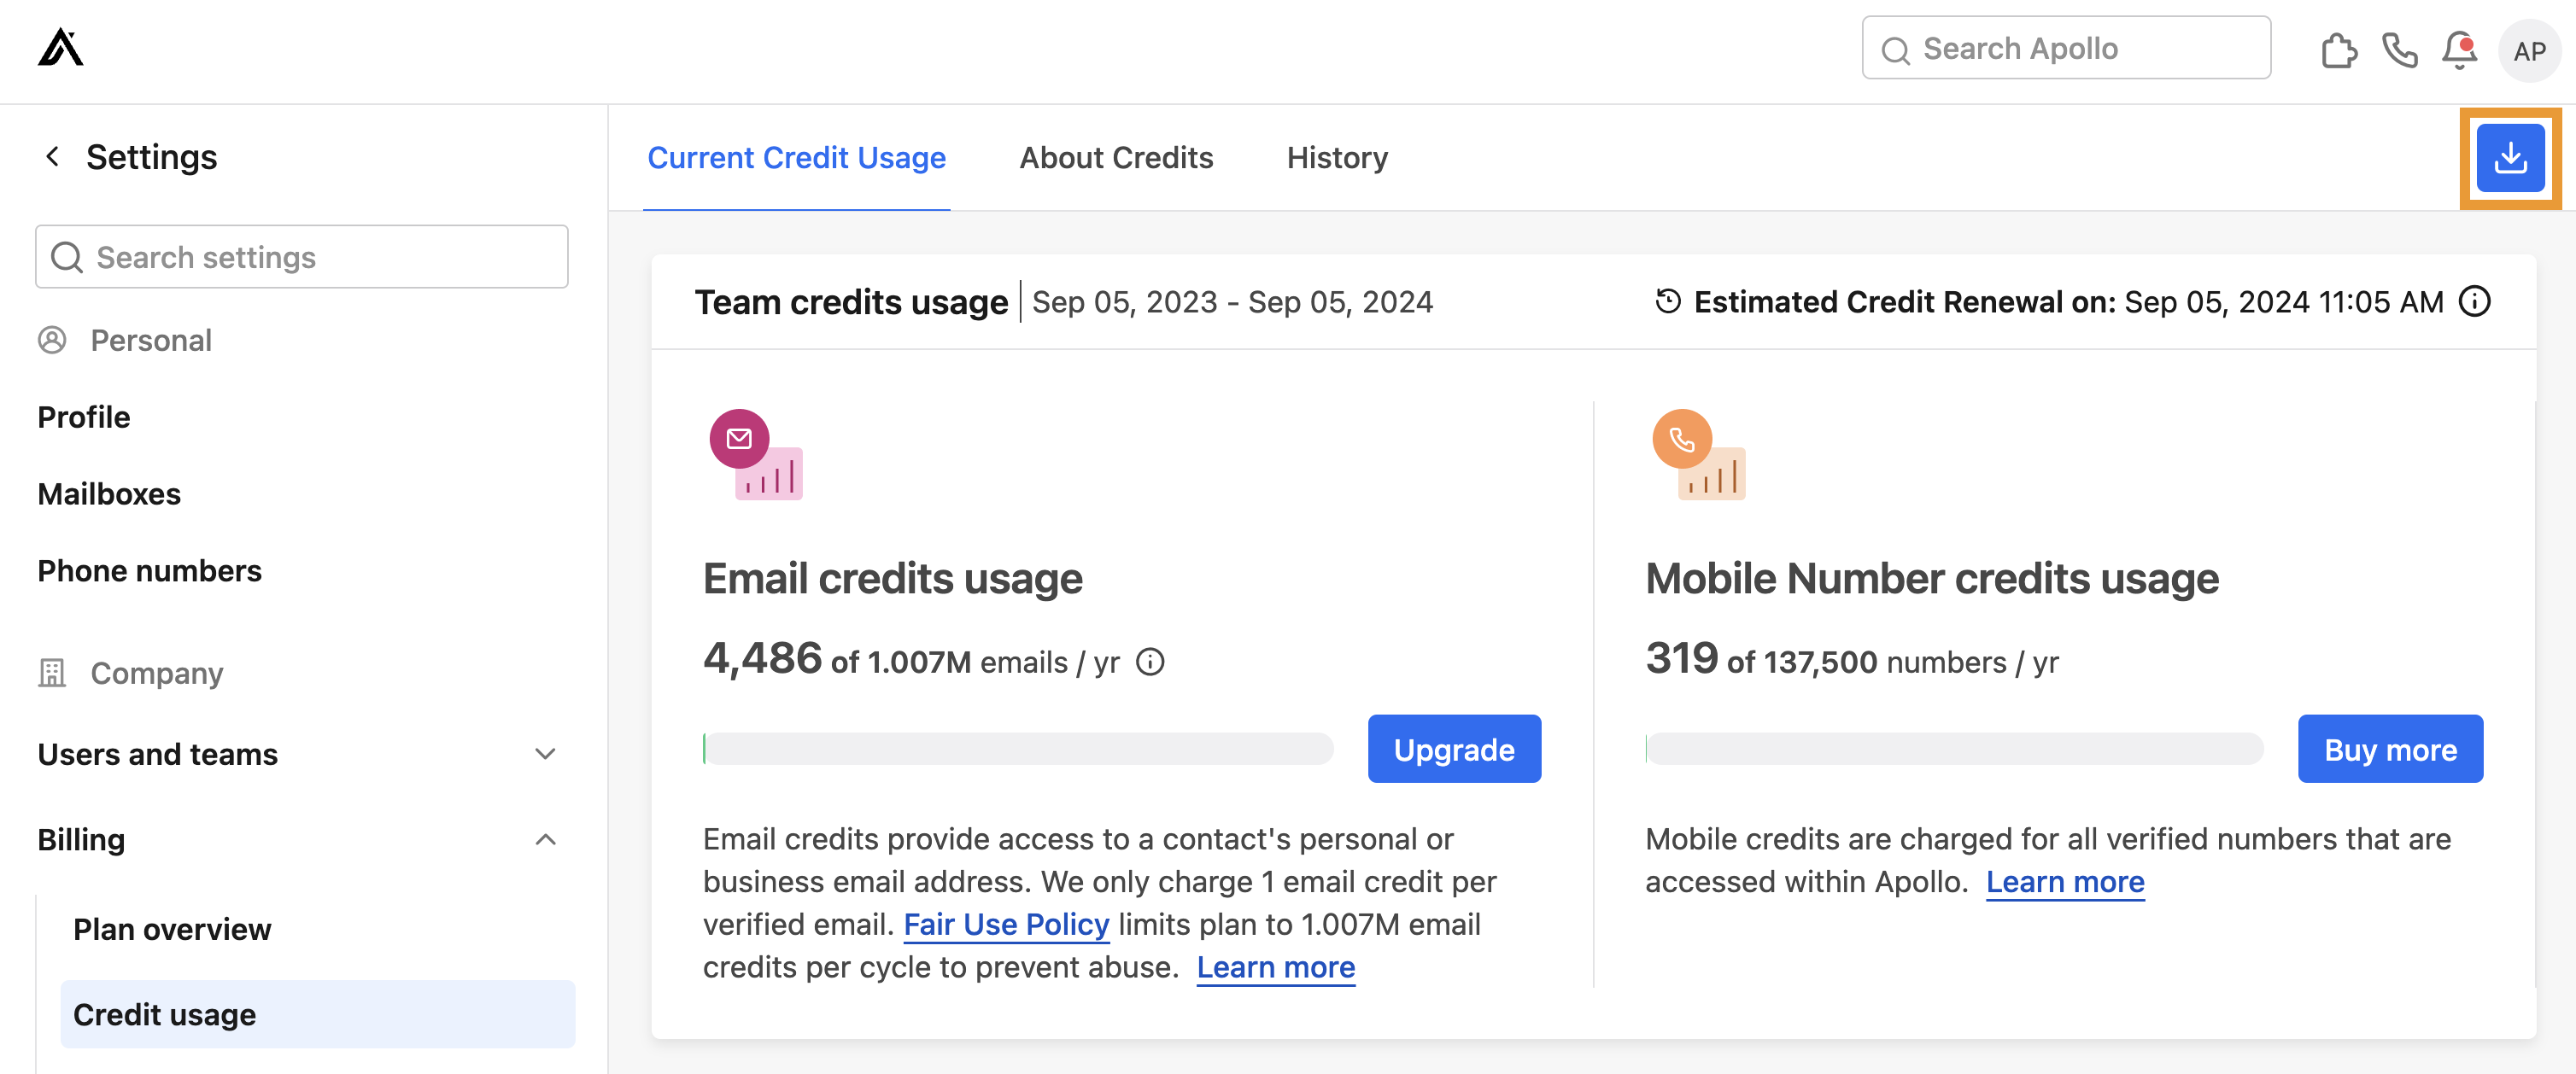Click the Buy more button

click(2390, 749)
